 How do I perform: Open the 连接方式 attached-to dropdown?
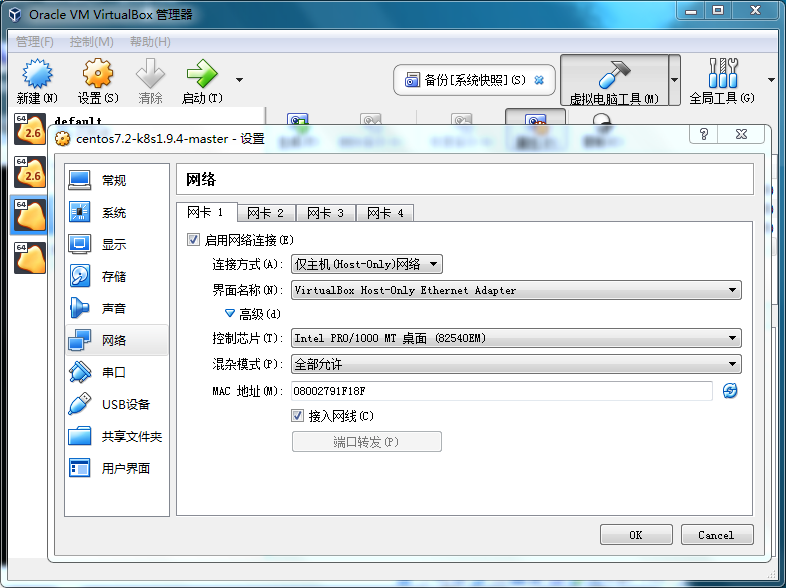(x=366, y=264)
